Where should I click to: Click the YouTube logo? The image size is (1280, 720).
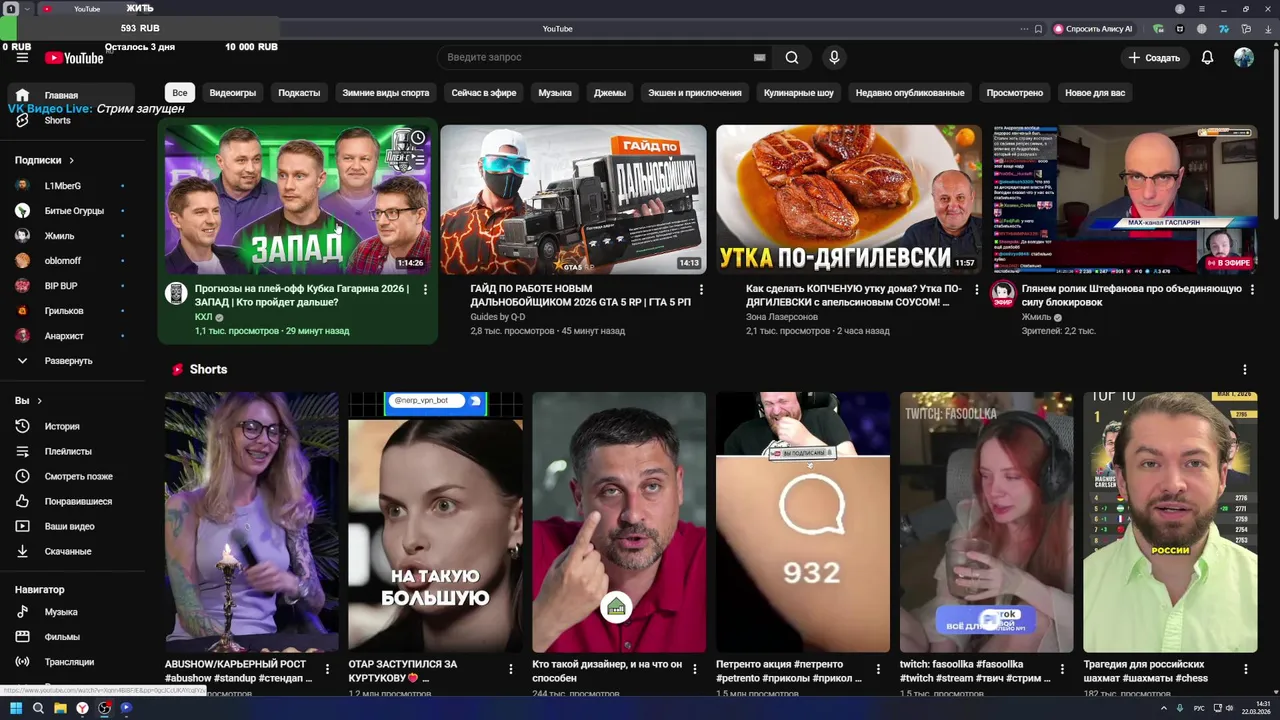(x=74, y=58)
